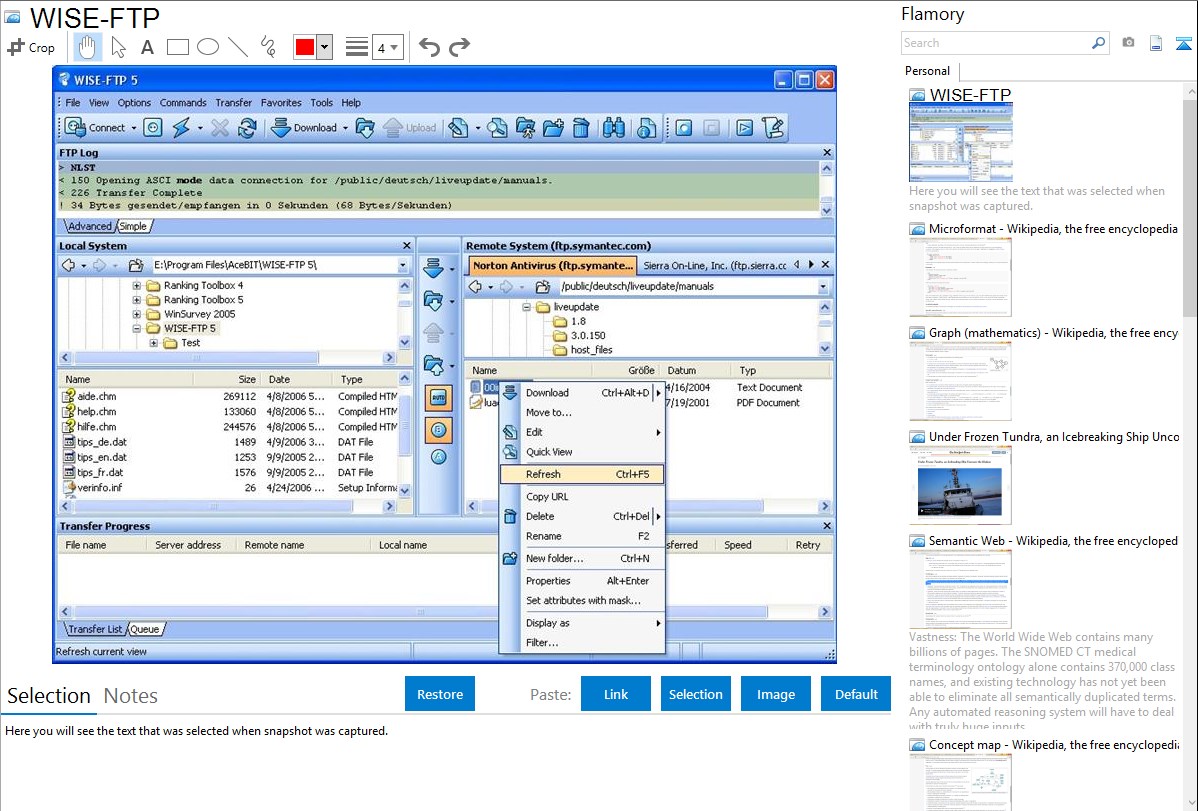Open the Queue tab

144,629
